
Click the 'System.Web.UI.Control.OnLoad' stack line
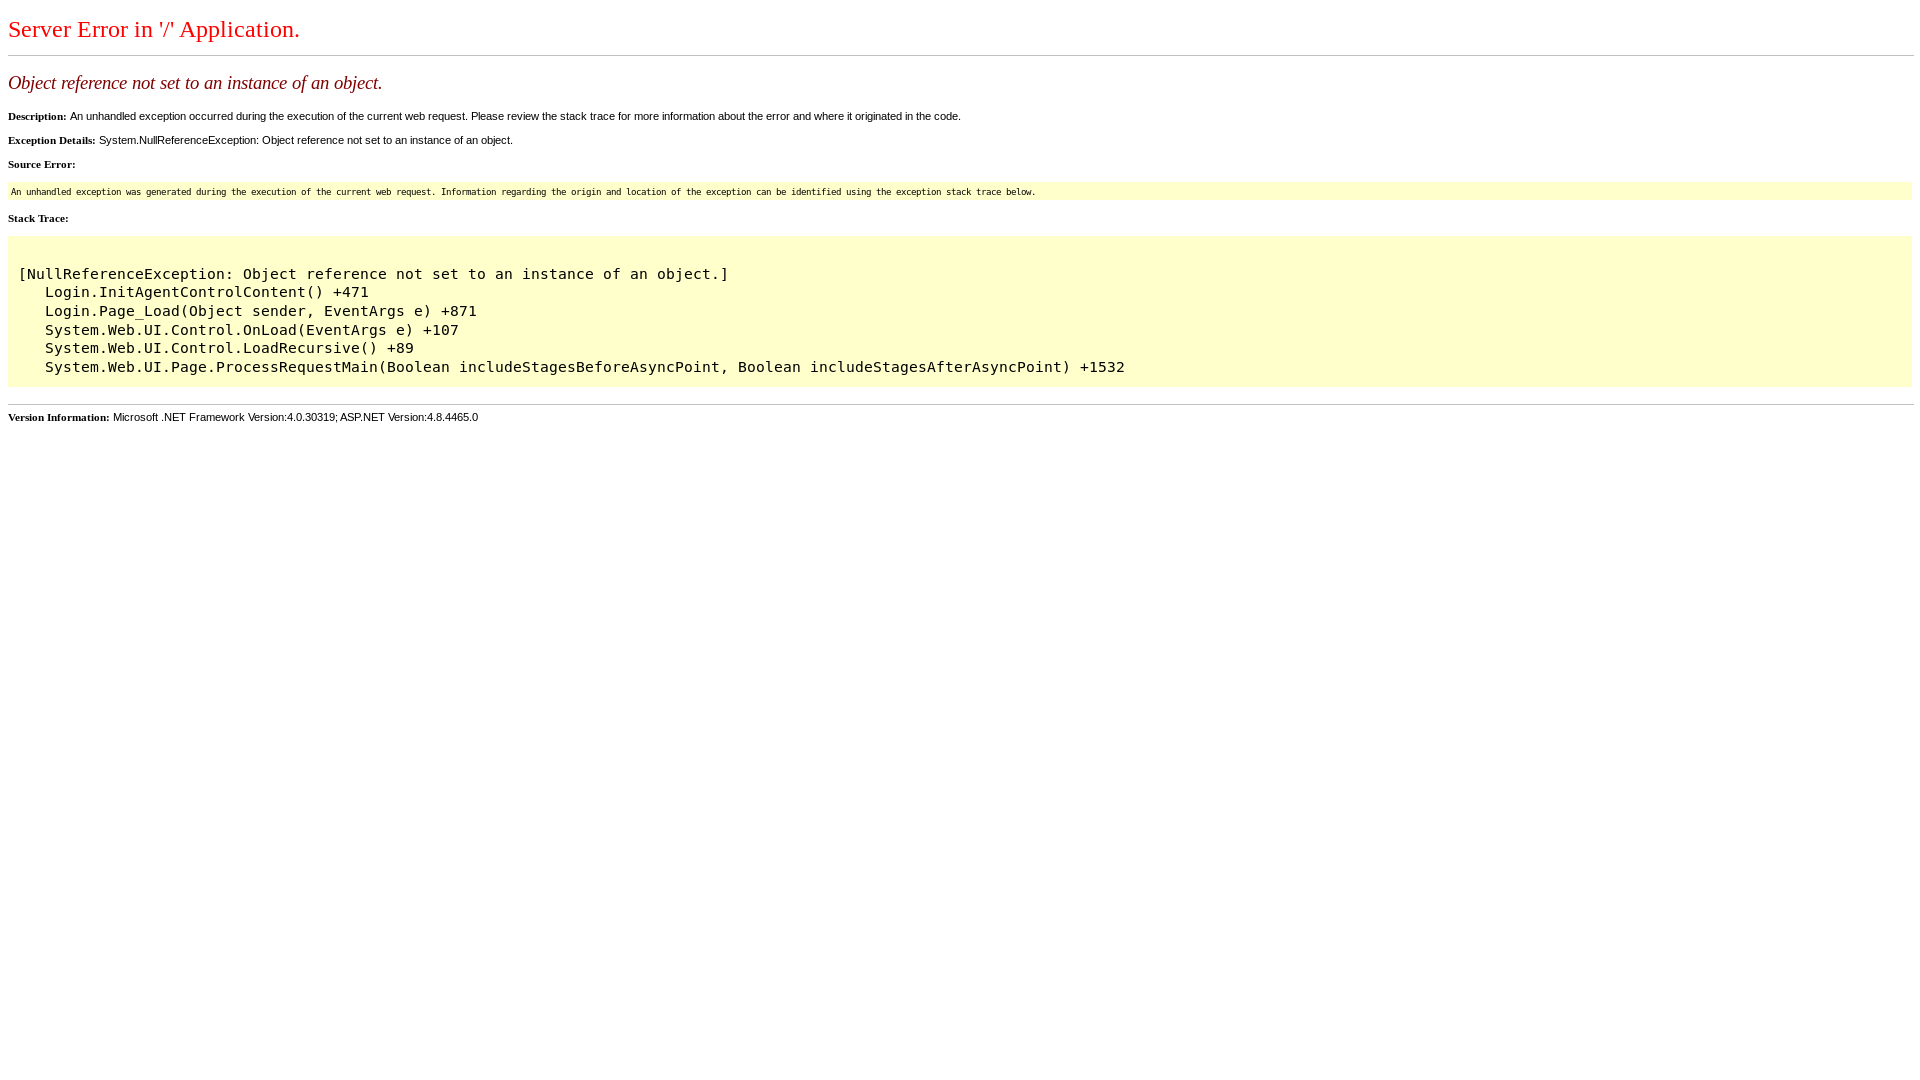pos(252,330)
